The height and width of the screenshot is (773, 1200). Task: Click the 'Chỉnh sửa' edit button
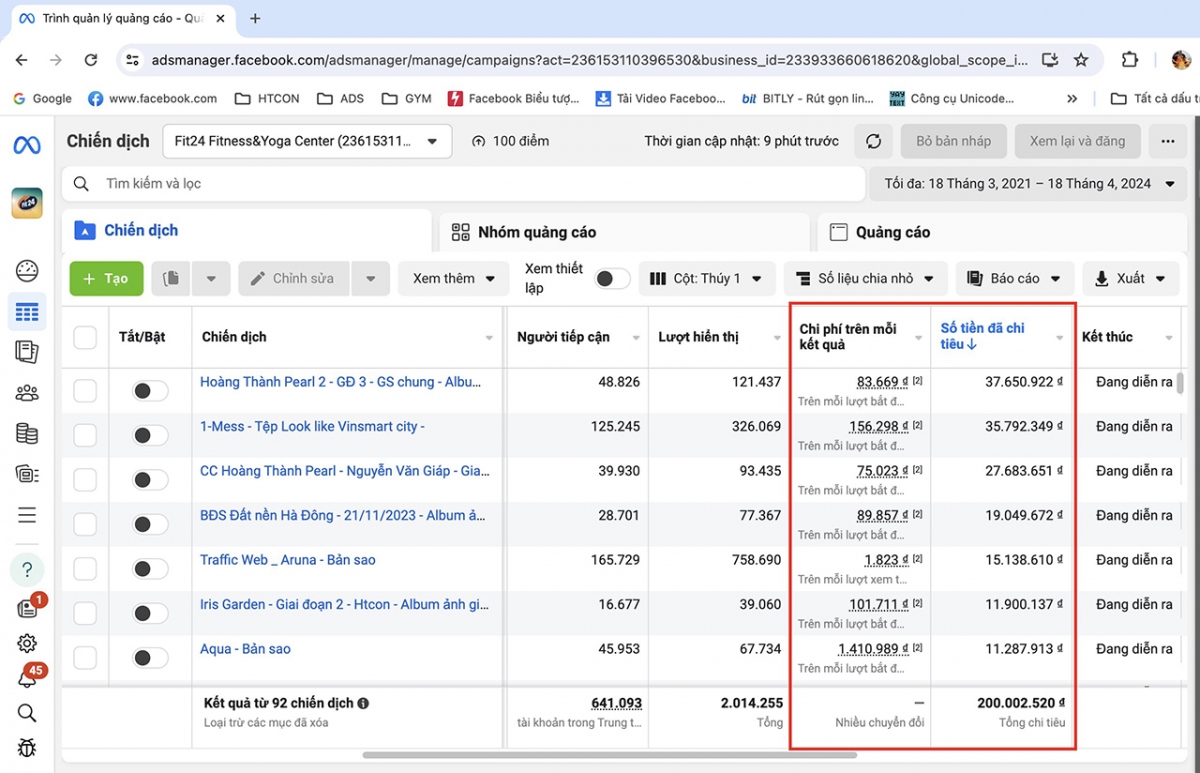(x=292, y=278)
